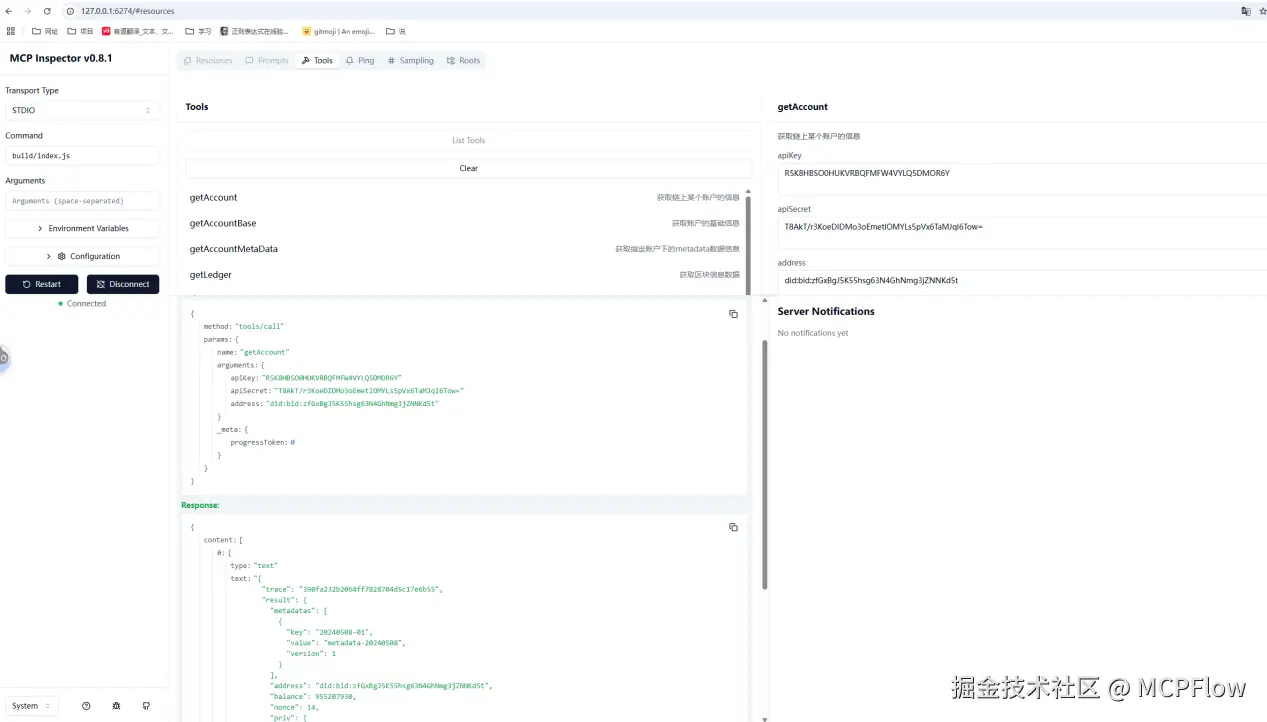Click the Connected status text
The height and width of the screenshot is (722, 1267).
tap(86, 304)
